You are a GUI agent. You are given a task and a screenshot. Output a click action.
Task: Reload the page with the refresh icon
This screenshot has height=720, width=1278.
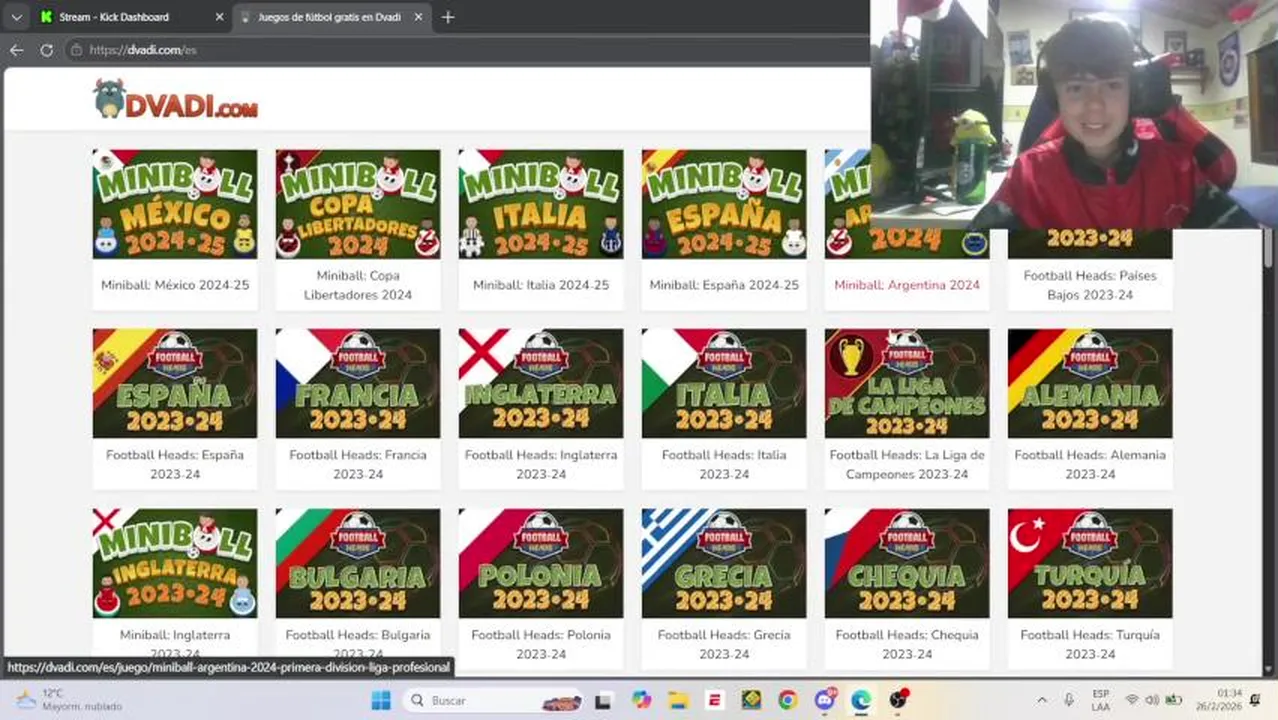(x=46, y=49)
